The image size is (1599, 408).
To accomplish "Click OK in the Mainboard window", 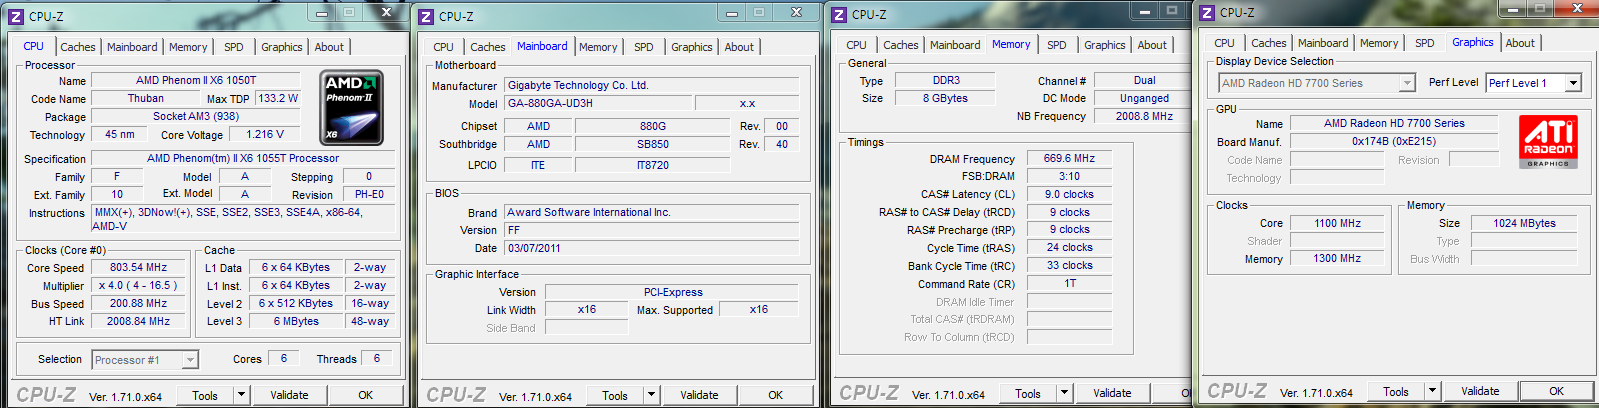I will [x=776, y=395].
